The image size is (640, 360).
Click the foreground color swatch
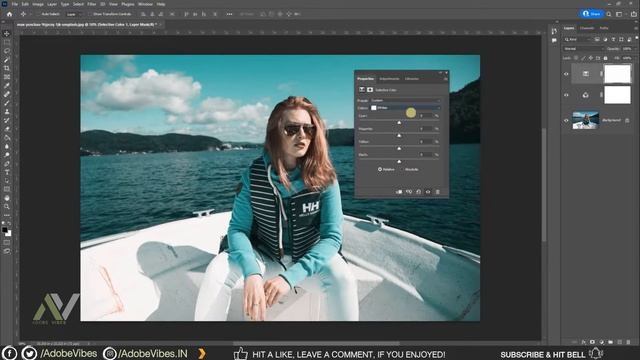click(x=4, y=230)
